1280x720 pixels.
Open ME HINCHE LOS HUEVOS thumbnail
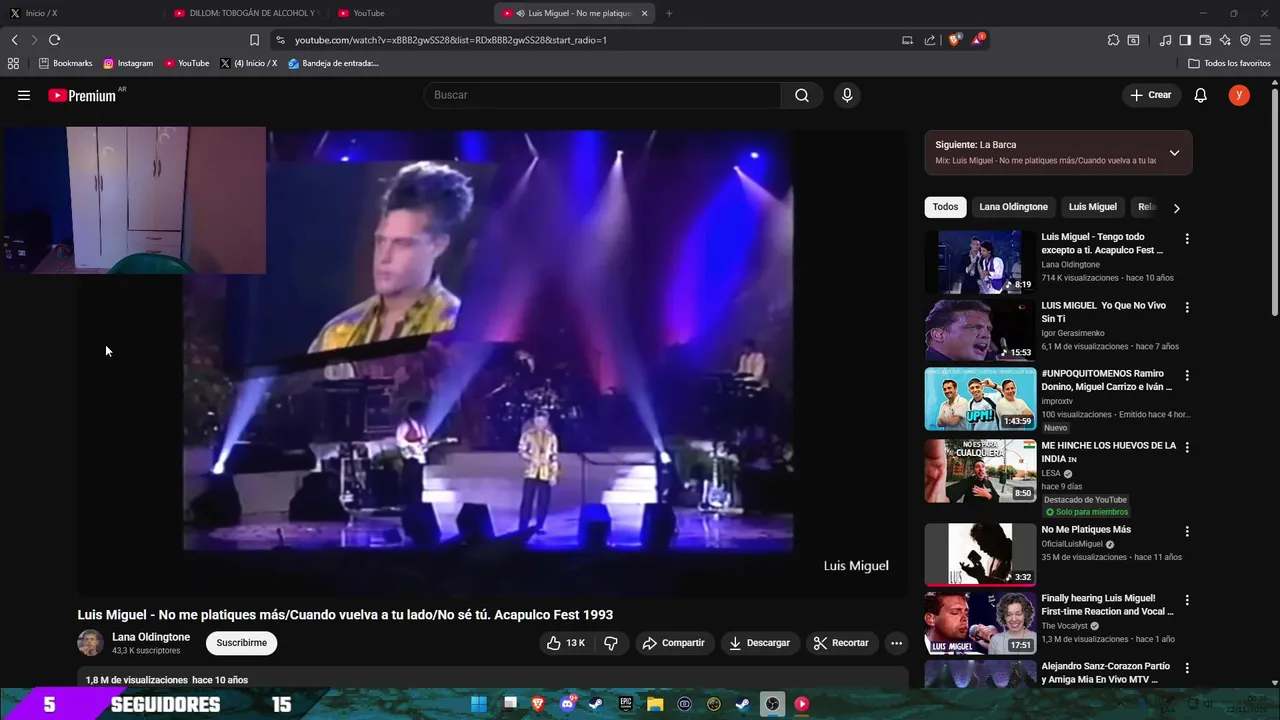(x=980, y=471)
